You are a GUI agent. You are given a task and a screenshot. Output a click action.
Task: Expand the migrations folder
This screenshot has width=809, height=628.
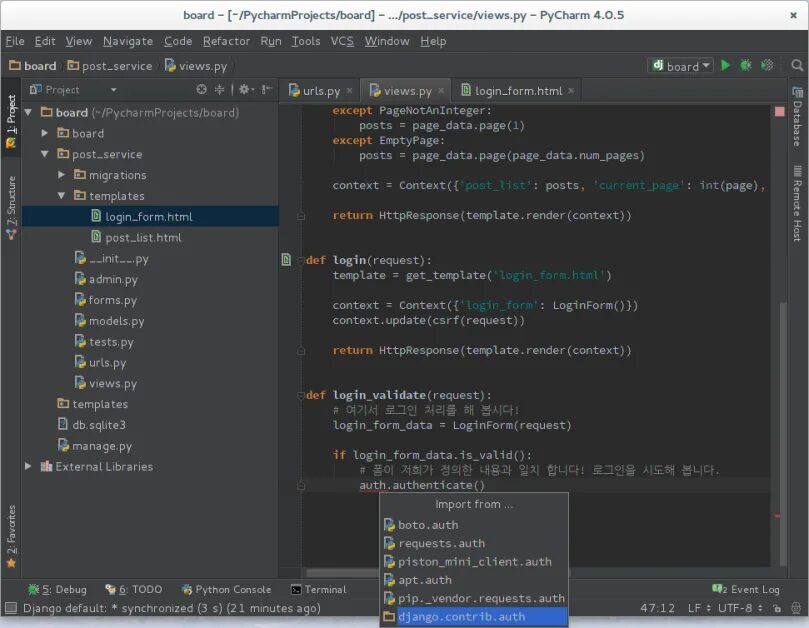click(x=61, y=175)
